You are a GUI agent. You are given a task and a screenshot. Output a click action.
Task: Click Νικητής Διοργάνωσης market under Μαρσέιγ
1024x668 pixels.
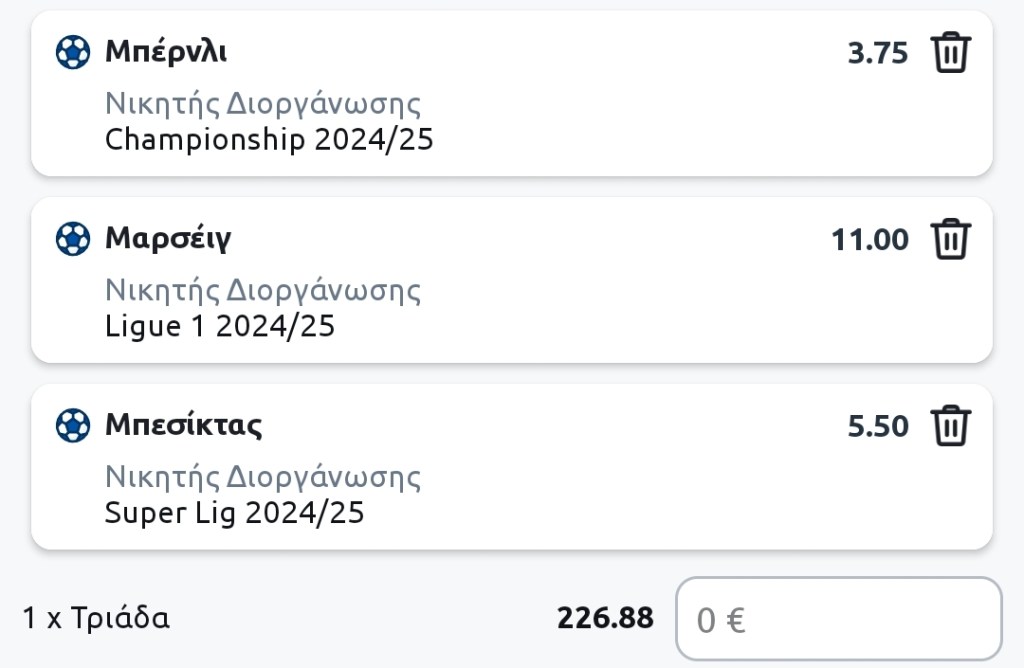point(263,291)
